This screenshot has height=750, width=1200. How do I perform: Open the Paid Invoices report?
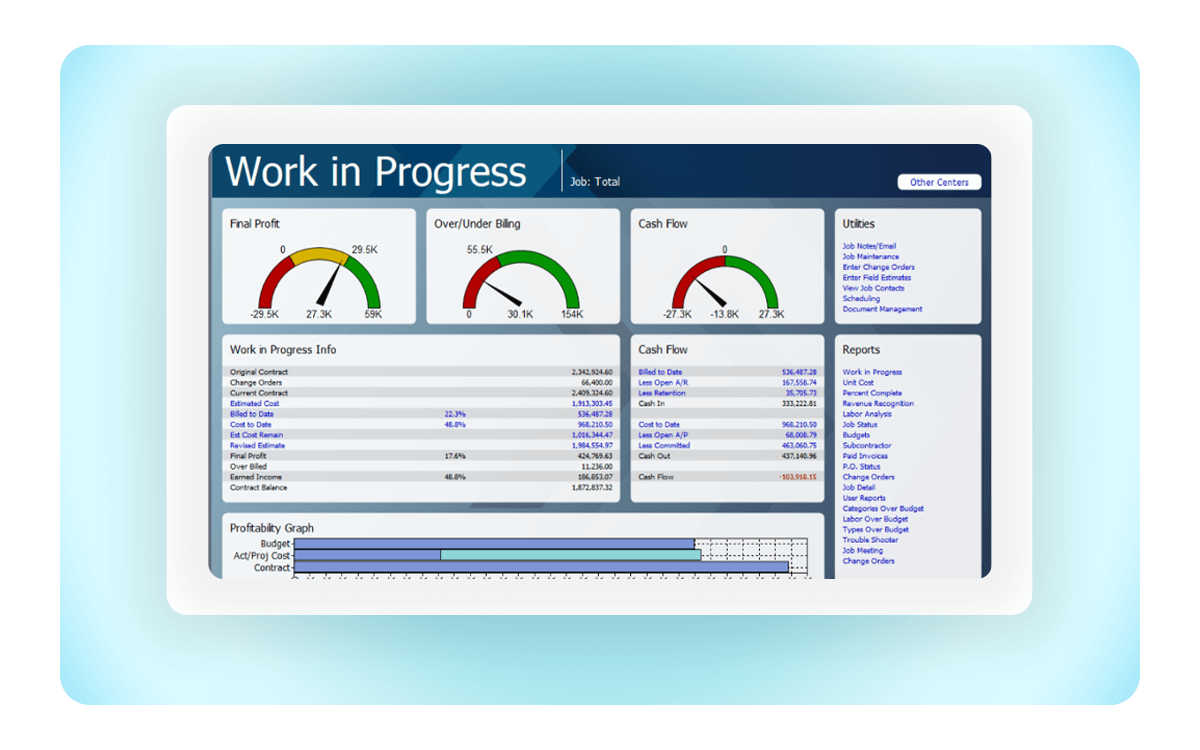coord(865,456)
